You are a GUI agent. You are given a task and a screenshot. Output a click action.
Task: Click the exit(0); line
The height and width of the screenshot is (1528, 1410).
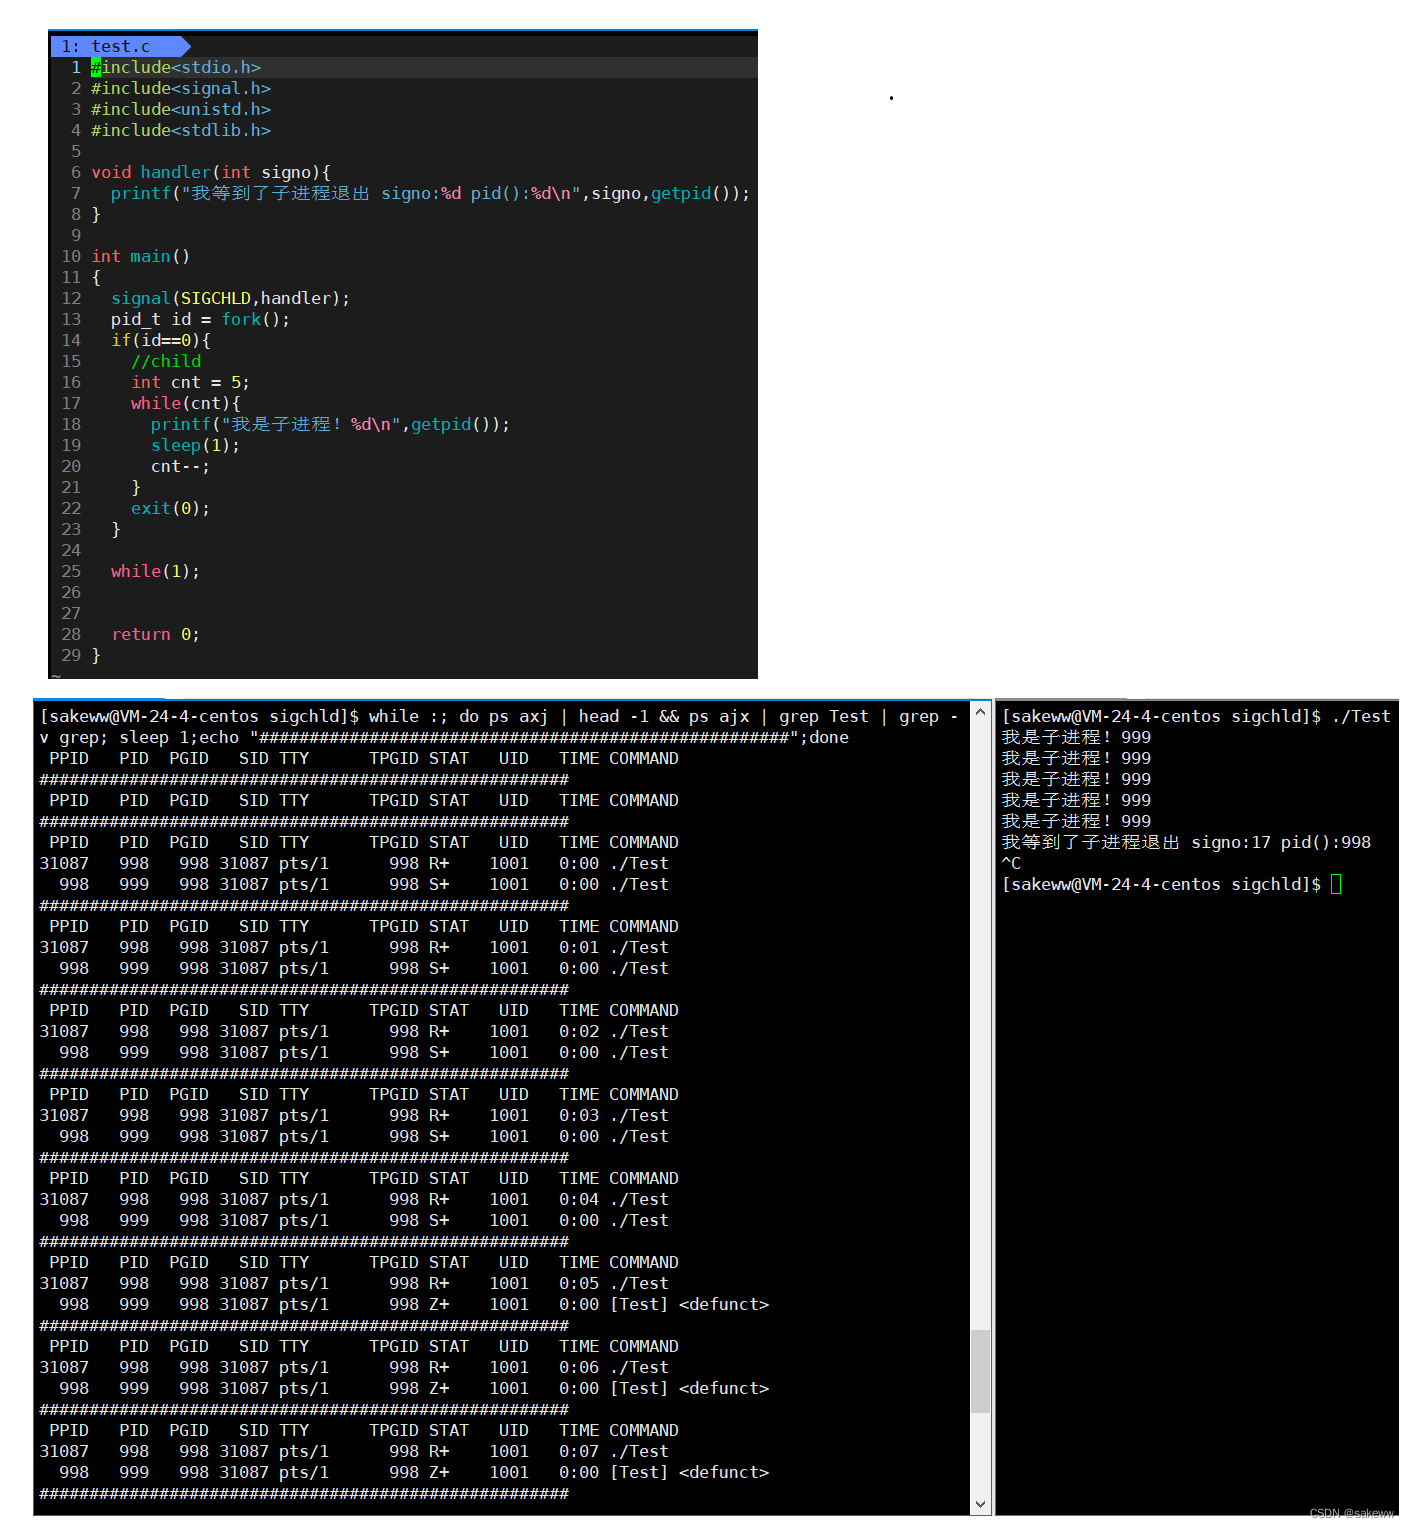(x=170, y=508)
